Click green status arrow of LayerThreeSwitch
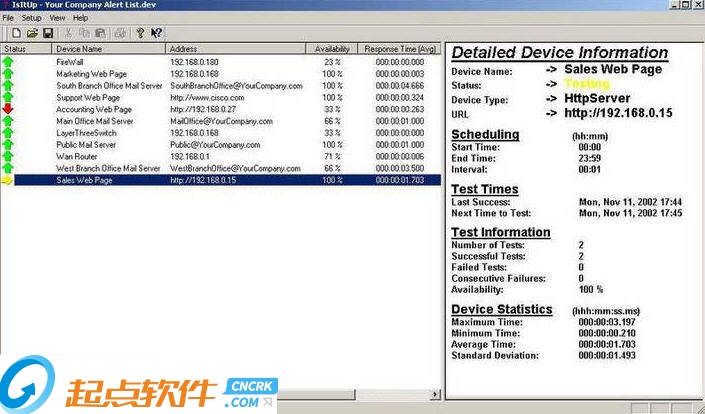Image resolution: width=705 pixels, height=414 pixels. [x=8, y=133]
